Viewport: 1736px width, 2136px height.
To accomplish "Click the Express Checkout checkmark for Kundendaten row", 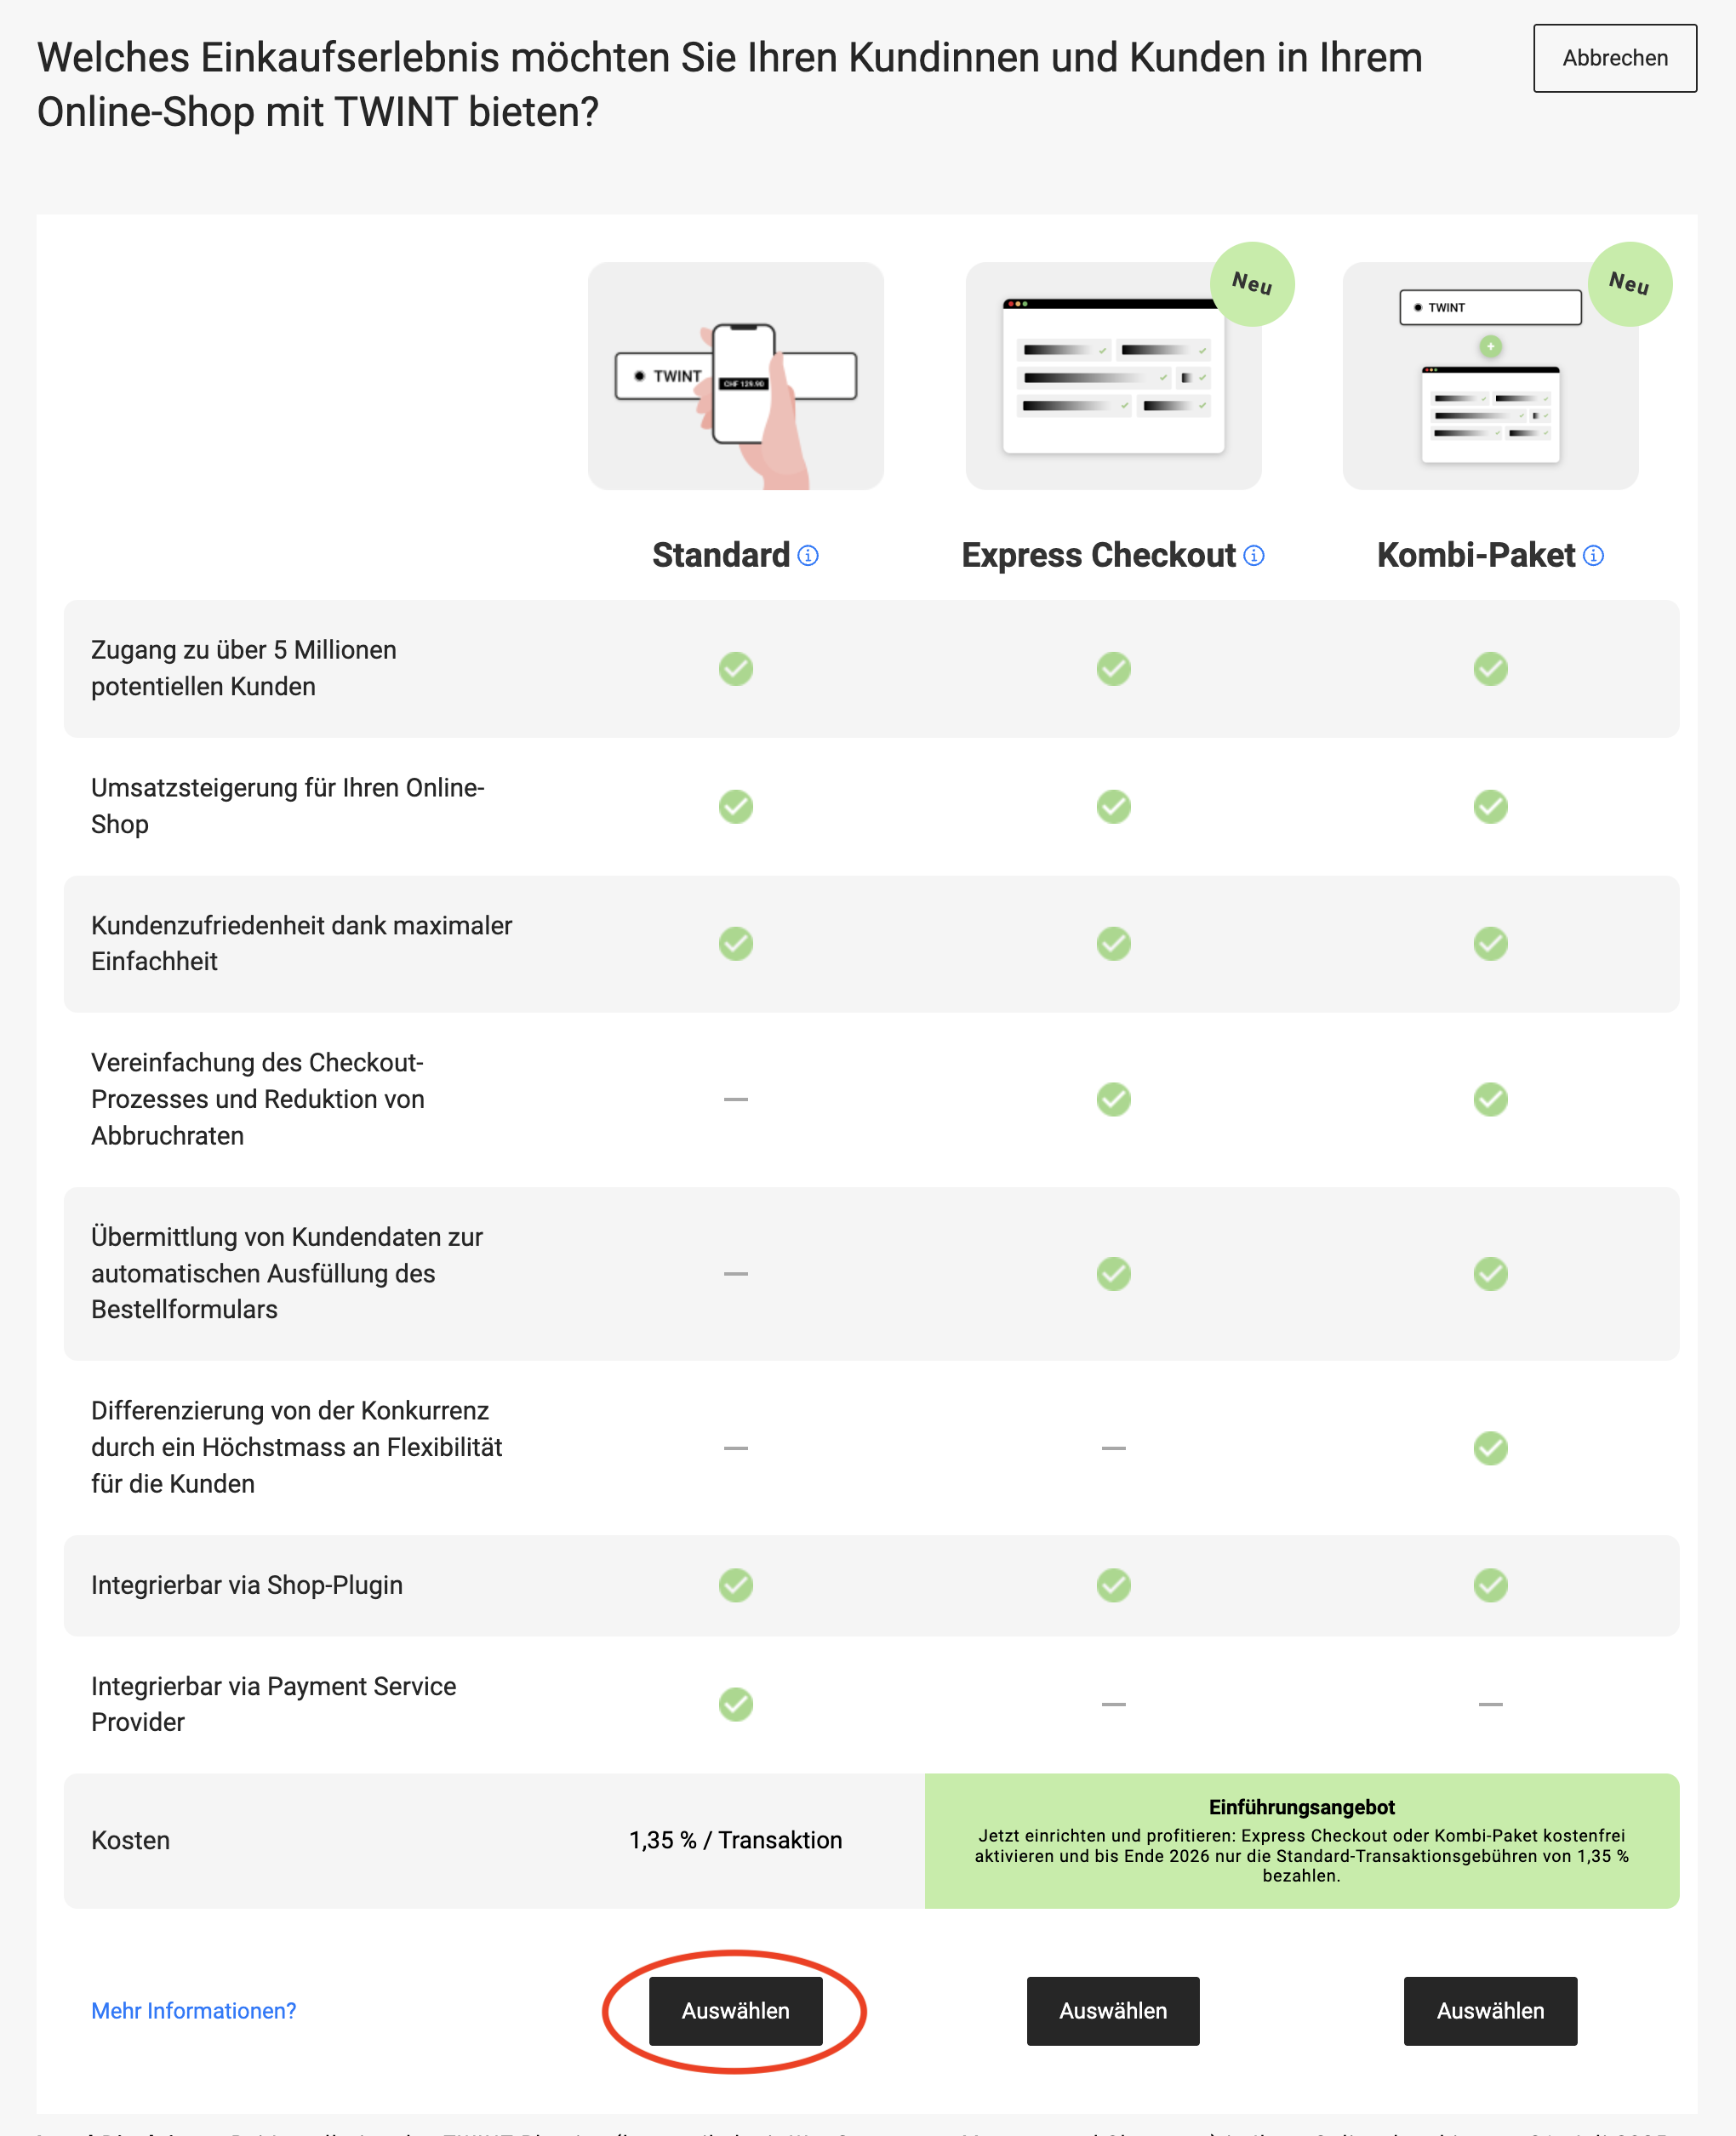I will pos(1113,1274).
